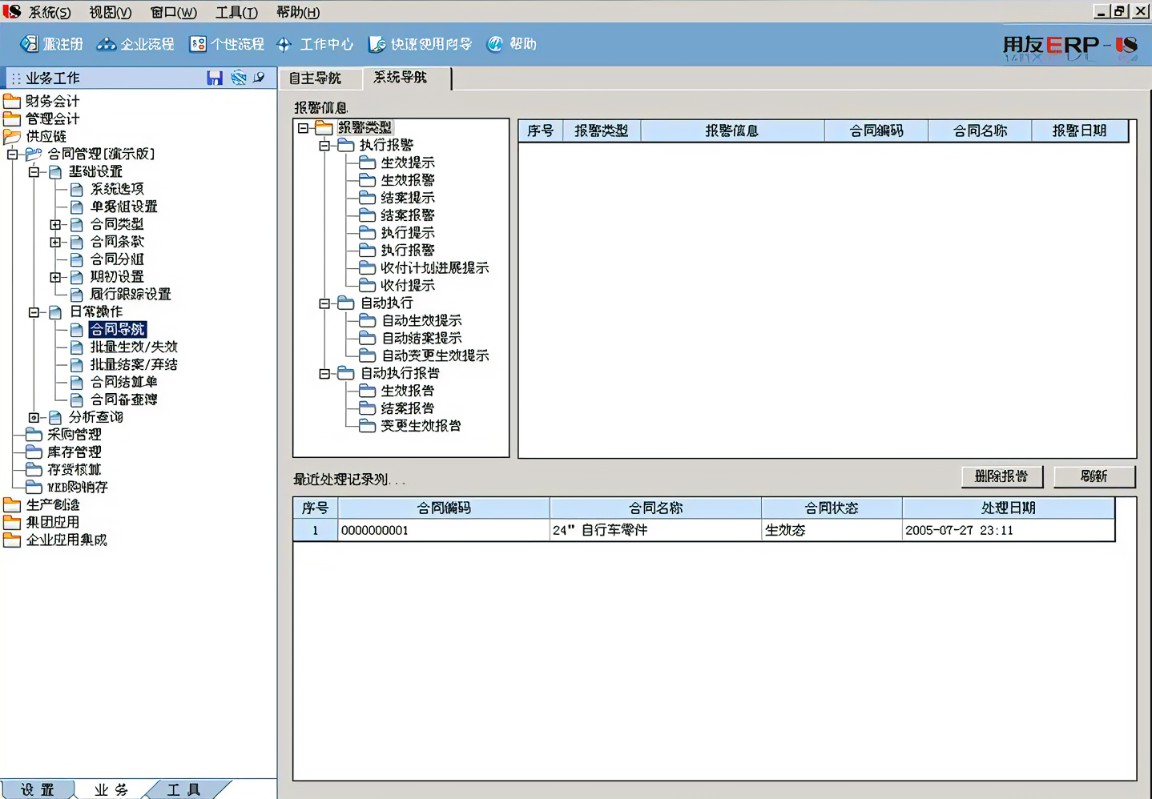The width and height of the screenshot is (1152, 799).
Task: Launch 快速使用向导 wizard icon
Action: pyautogui.click(x=377, y=44)
